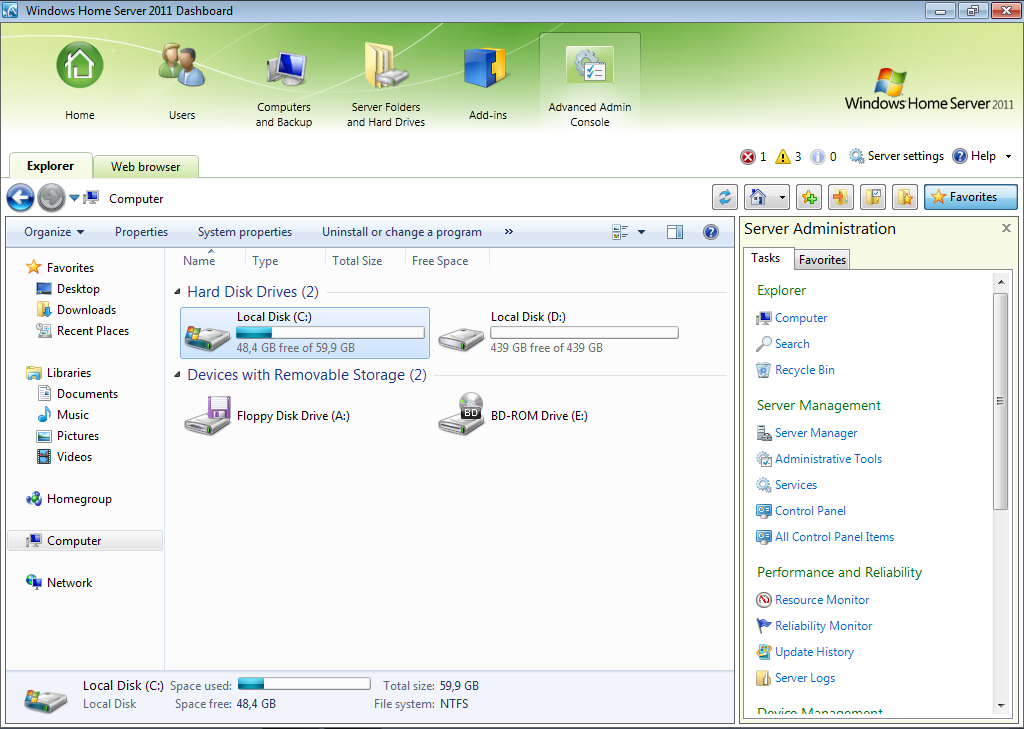Open Homegroup in the navigation pane
The width and height of the screenshot is (1024, 729).
pos(79,499)
